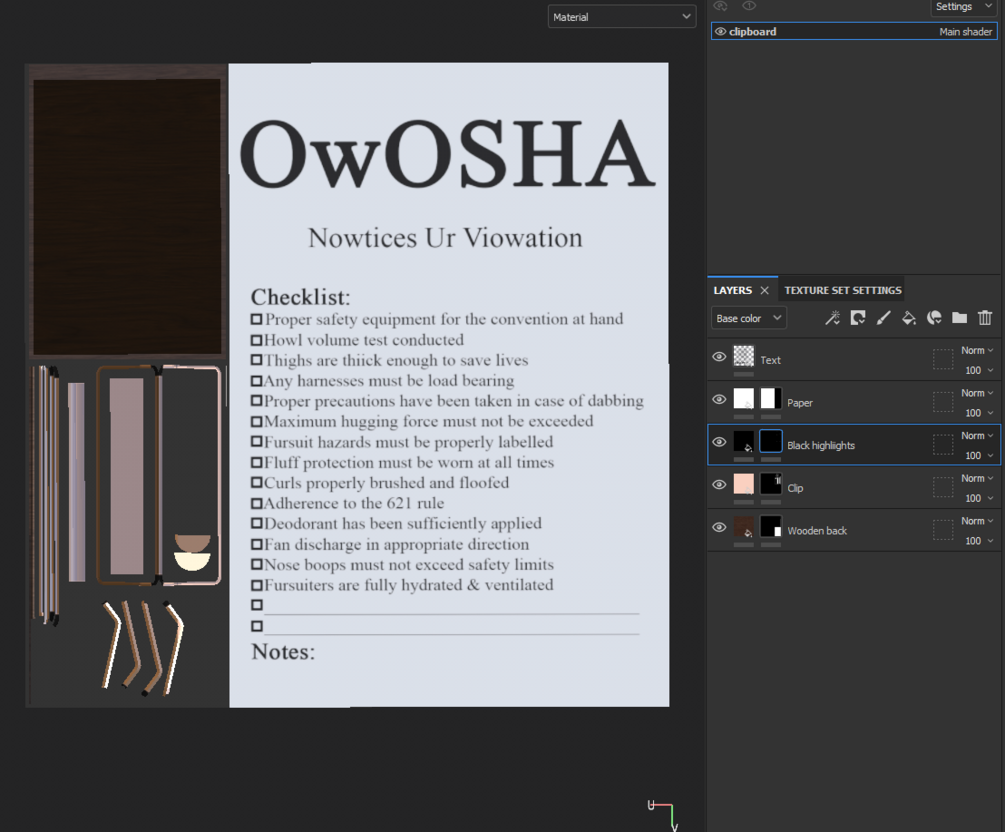Click the UV axis gizmo in viewport
Image resolution: width=1005 pixels, height=832 pixels.
point(662,814)
